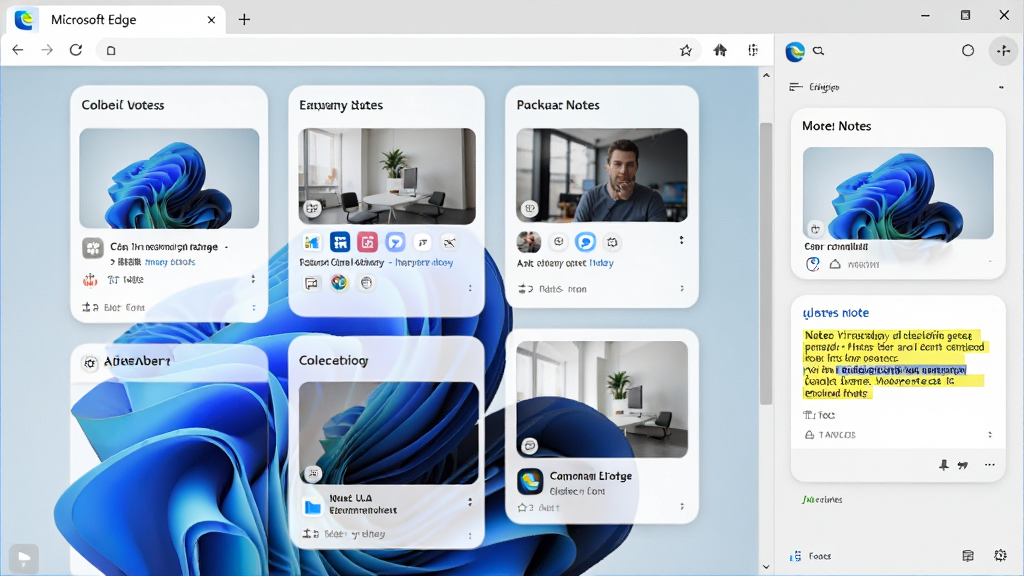Click the blue-selected line in the sidebar note

(901, 370)
